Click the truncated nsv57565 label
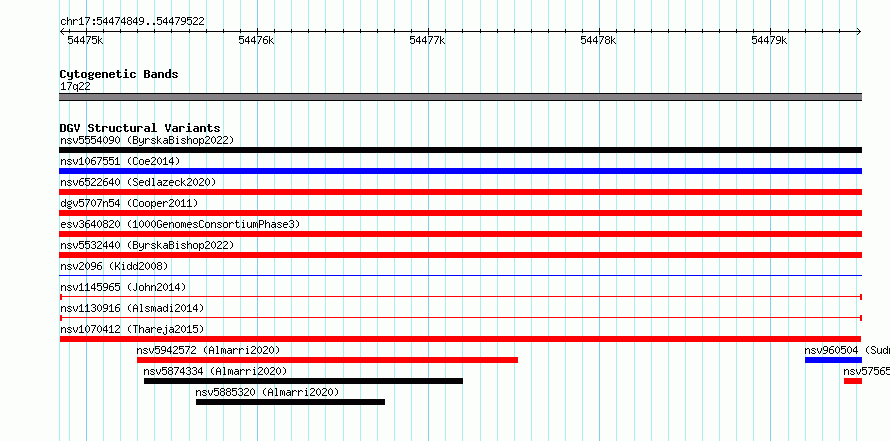The height and width of the screenshot is (441, 890). click(x=867, y=371)
